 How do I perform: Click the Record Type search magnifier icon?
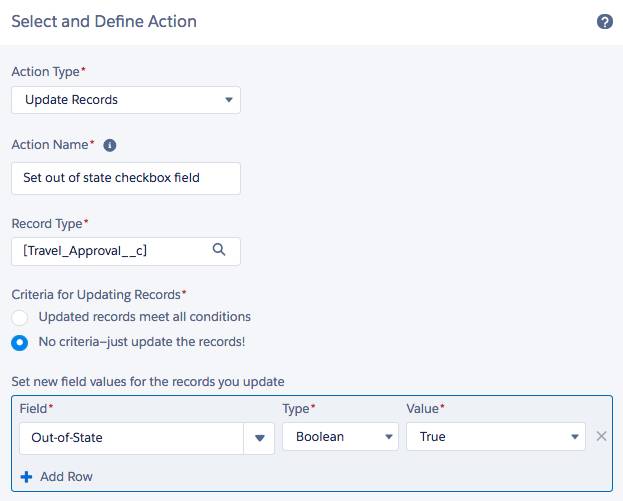tap(219, 250)
